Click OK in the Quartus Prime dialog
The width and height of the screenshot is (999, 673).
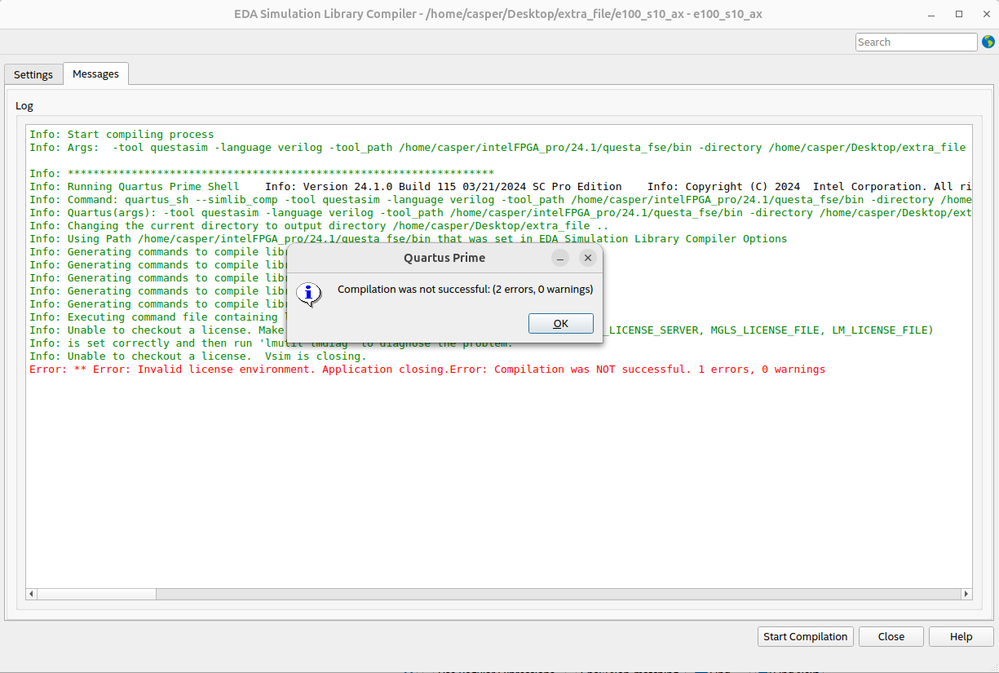(x=561, y=323)
